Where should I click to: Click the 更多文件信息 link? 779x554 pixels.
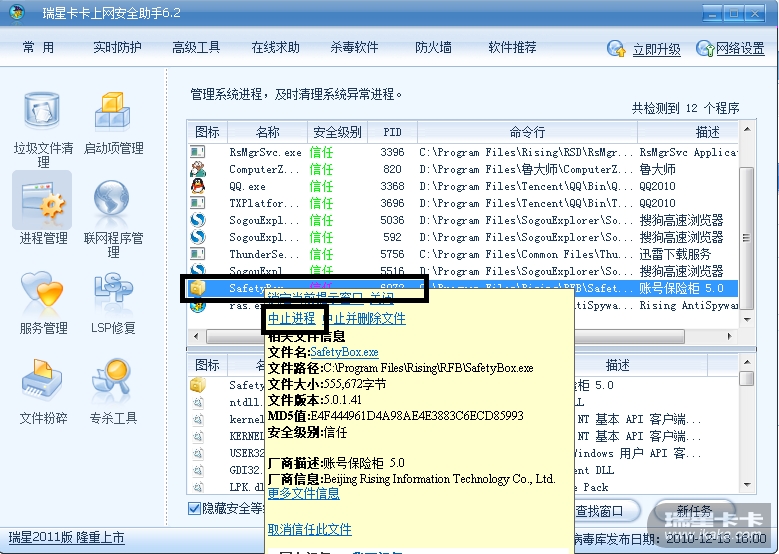click(x=304, y=493)
